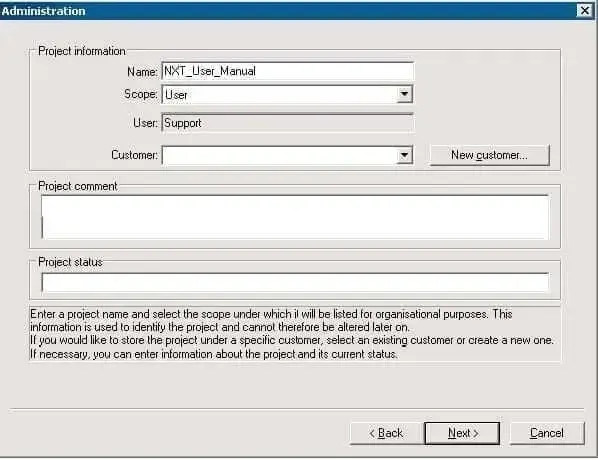Click the New customer... button

490,155
